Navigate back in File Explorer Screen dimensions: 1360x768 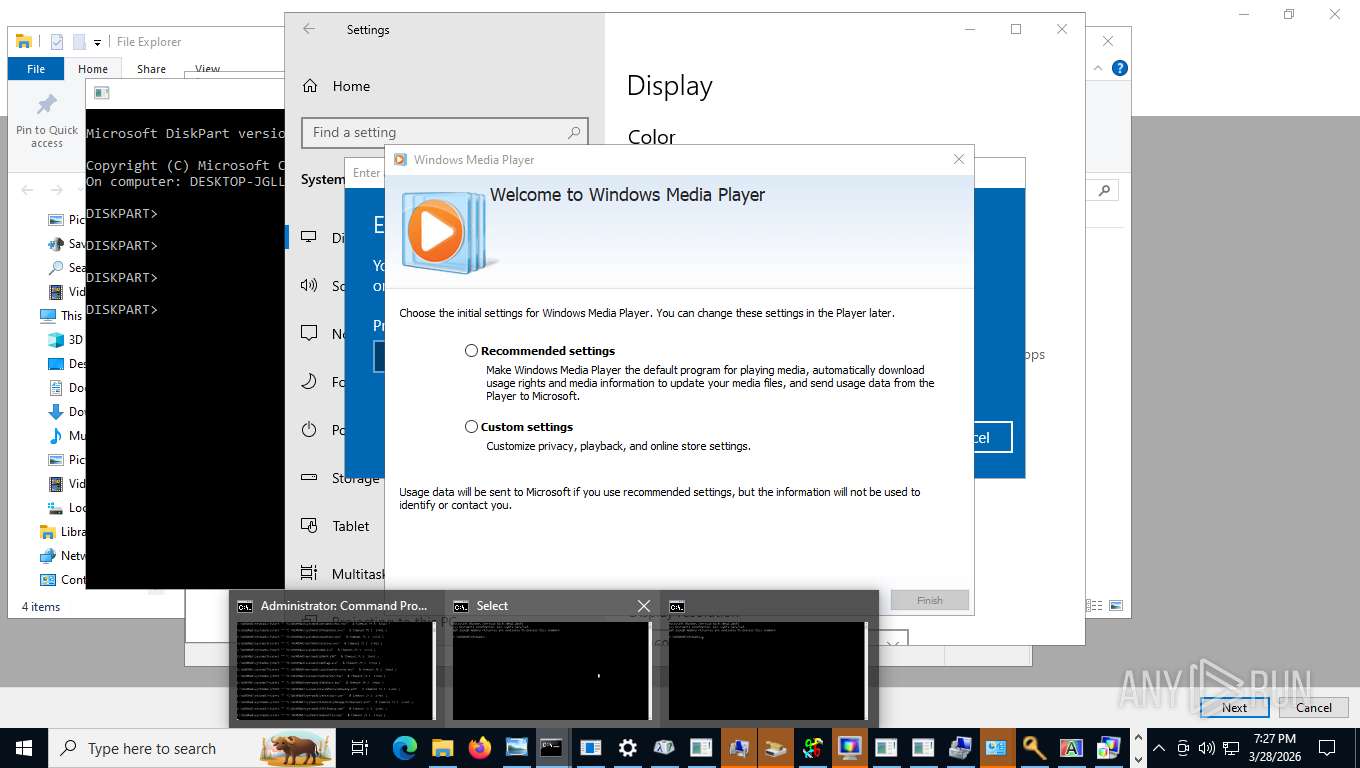click(28, 190)
